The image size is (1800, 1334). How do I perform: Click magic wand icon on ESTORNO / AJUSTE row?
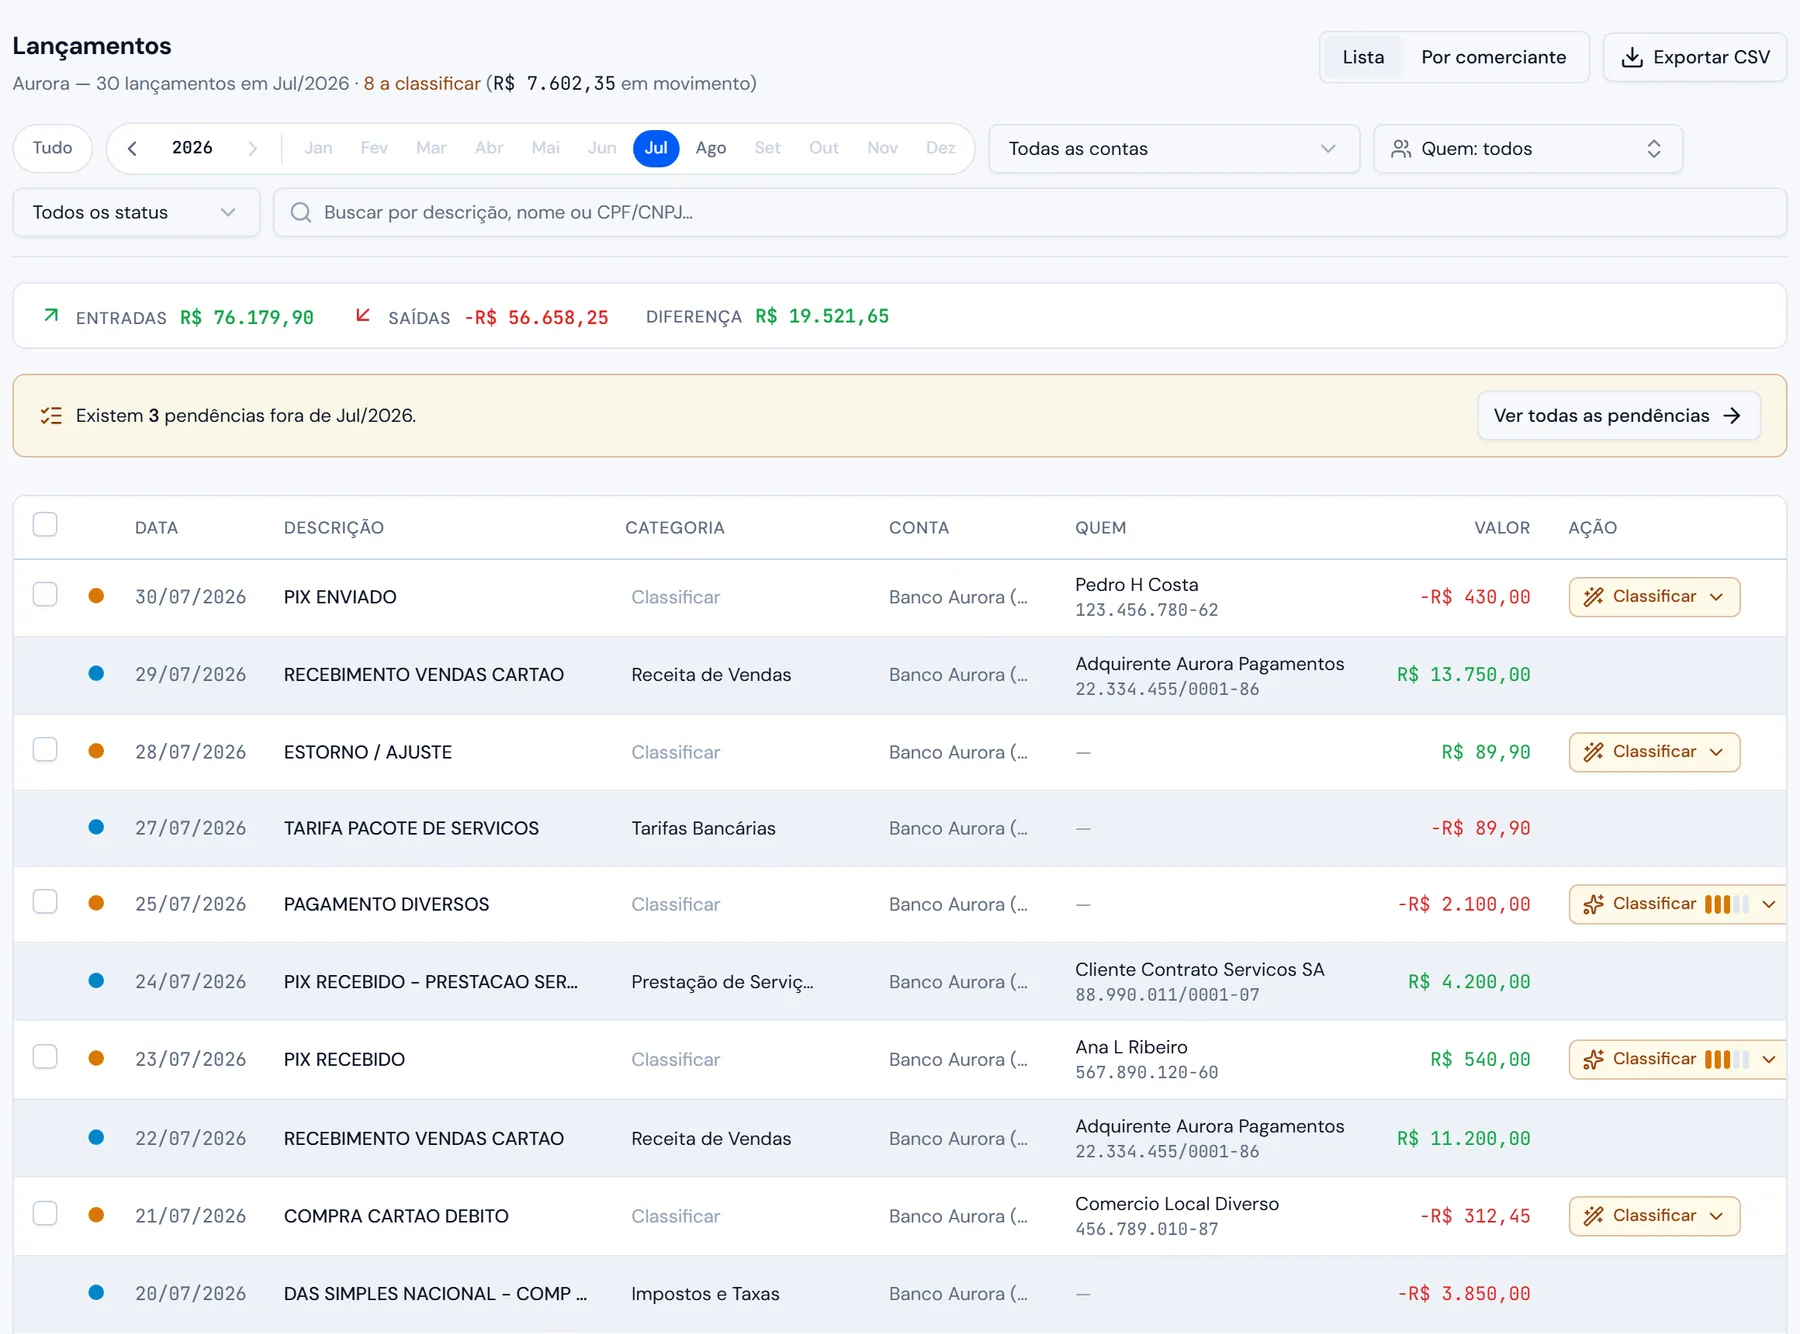(x=1594, y=752)
